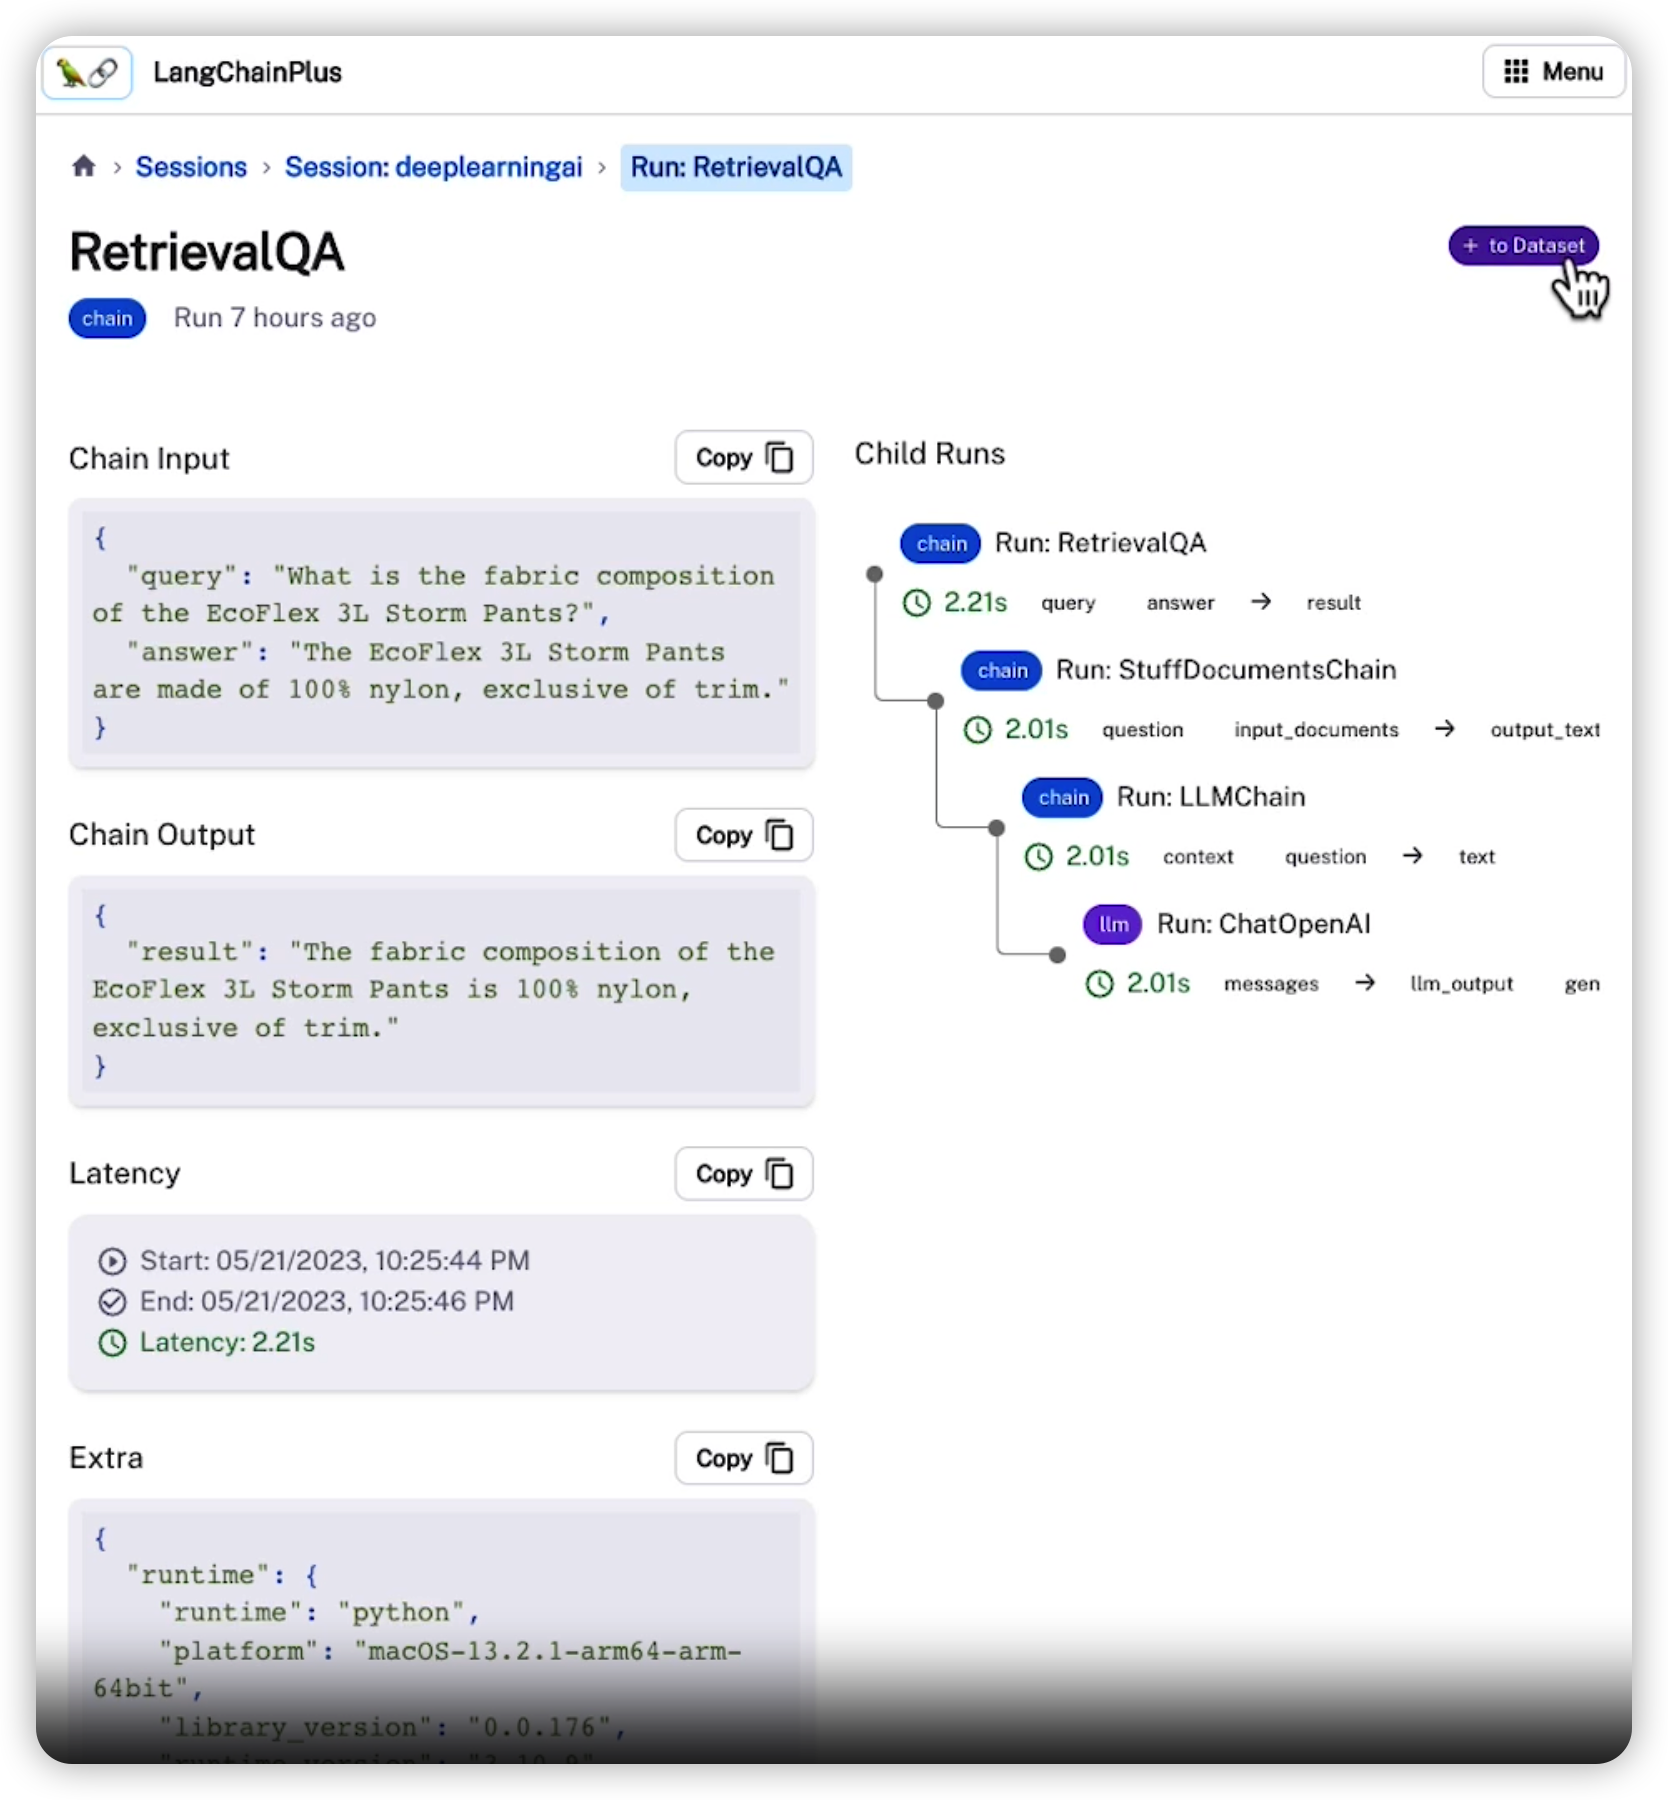Click the 'messages' tag
Viewport: 1668px width, 1800px height.
point(1271,984)
